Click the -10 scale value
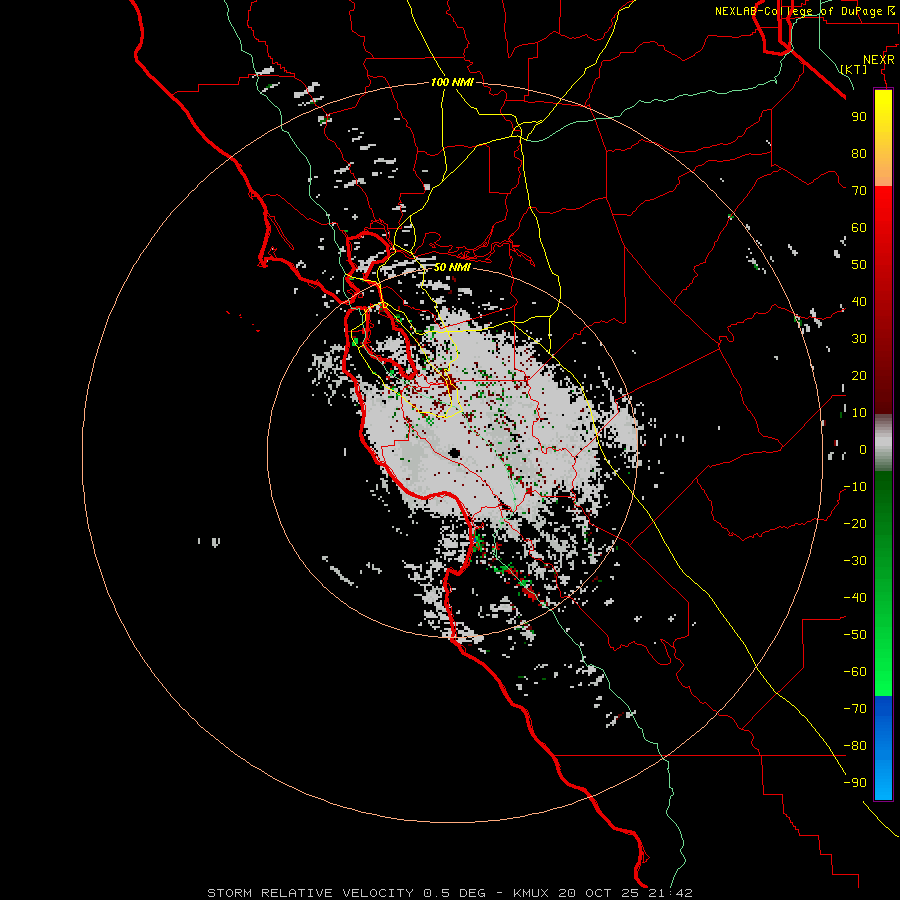The width and height of the screenshot is (900, 900). click(855, 487)
